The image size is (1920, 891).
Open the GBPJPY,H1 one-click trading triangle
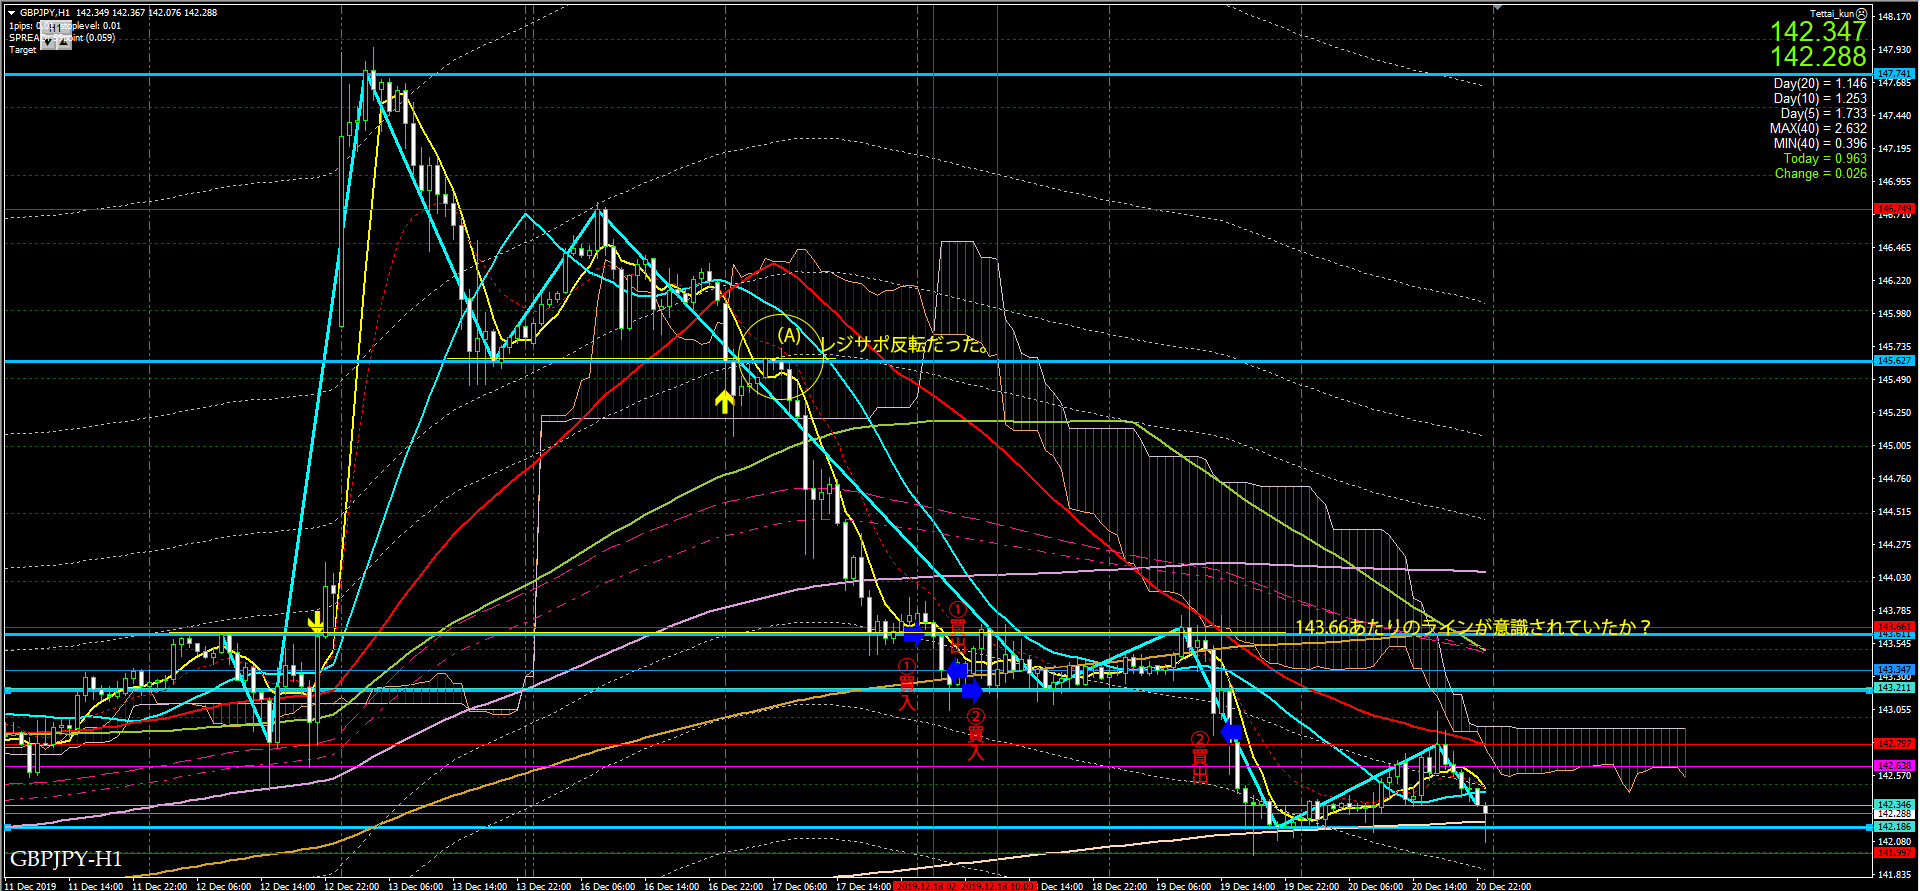(12, 13)
